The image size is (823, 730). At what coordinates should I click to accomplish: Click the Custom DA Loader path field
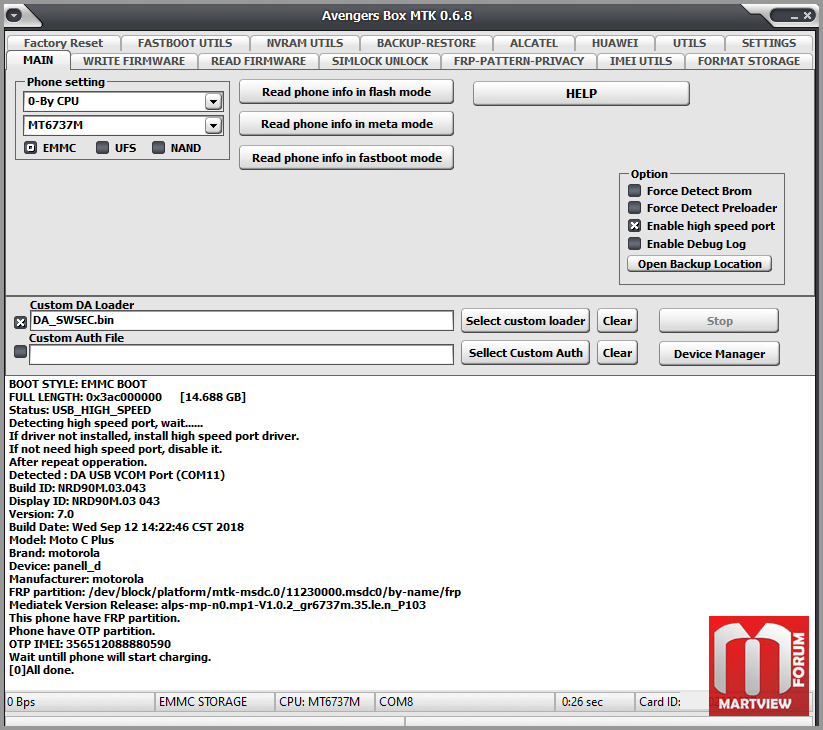coord(241,321)
